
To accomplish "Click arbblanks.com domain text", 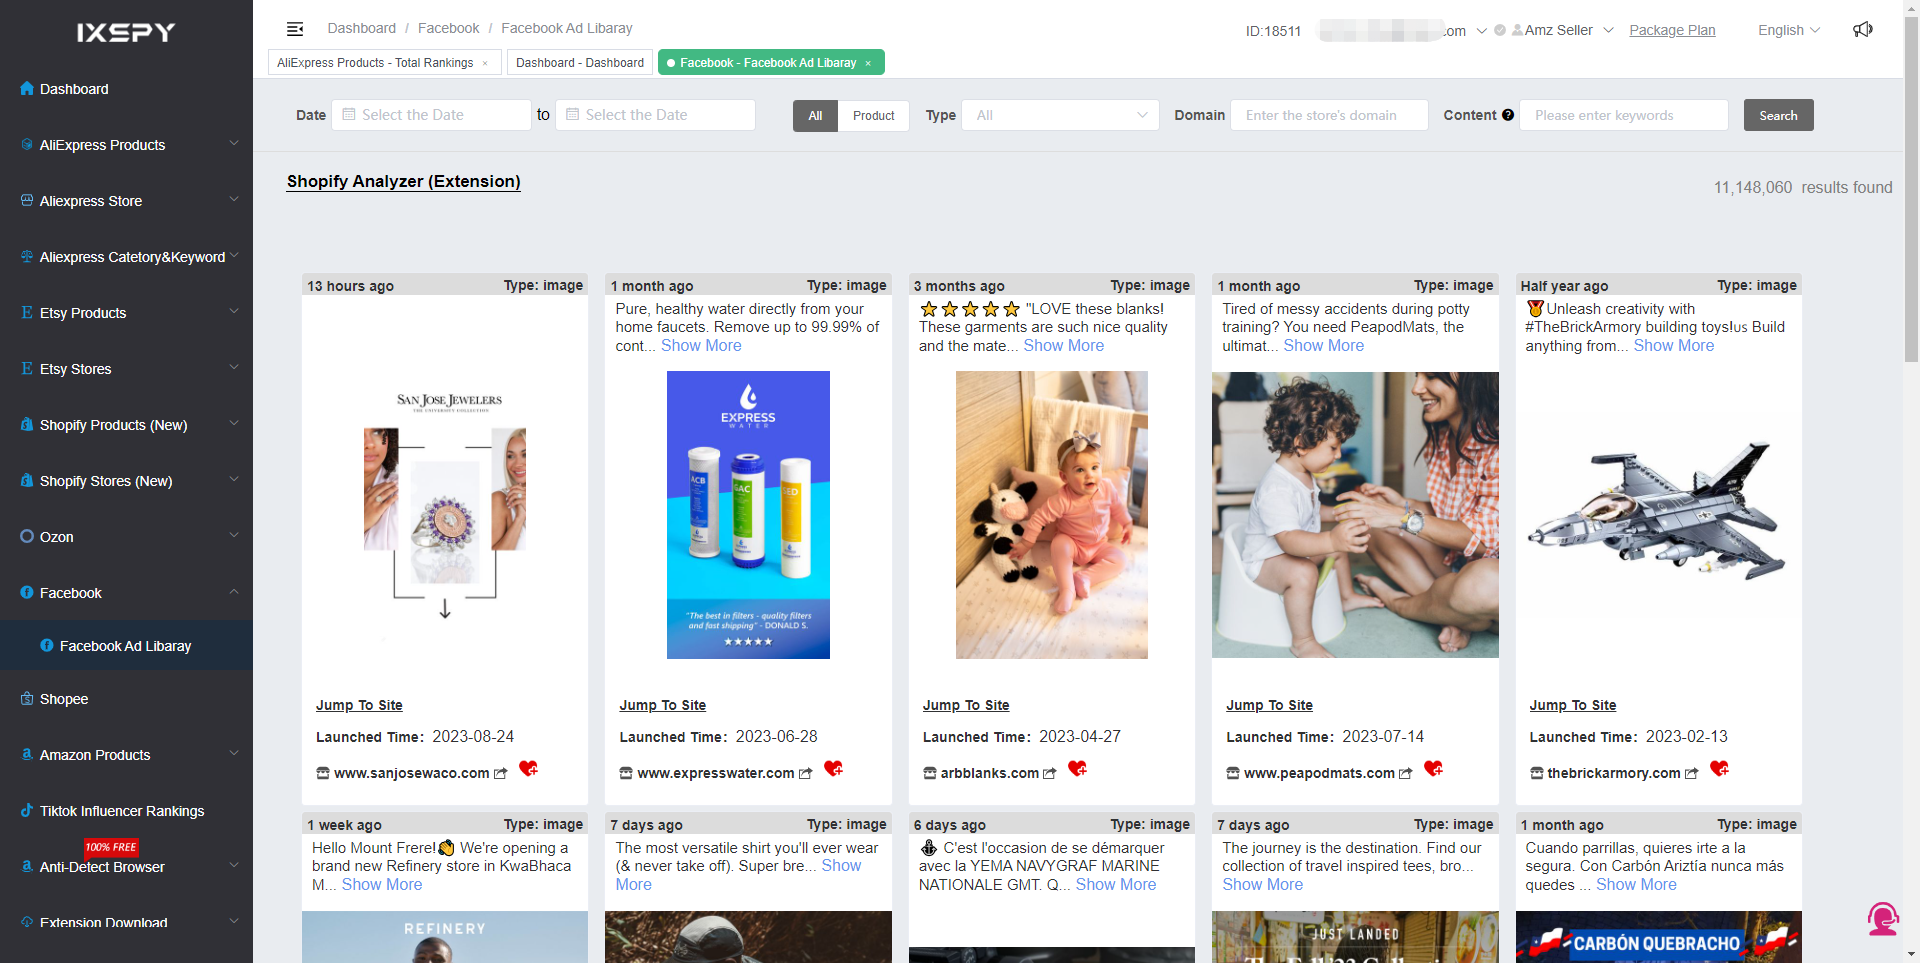I will click(989, 773).
